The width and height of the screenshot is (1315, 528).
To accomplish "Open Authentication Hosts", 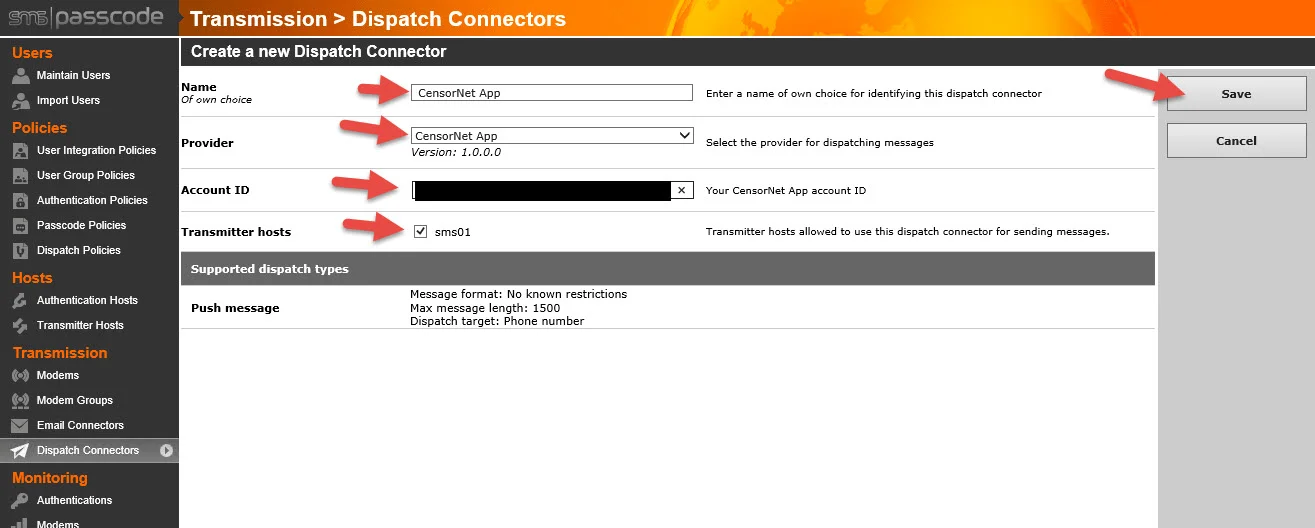I will point(87,301).
